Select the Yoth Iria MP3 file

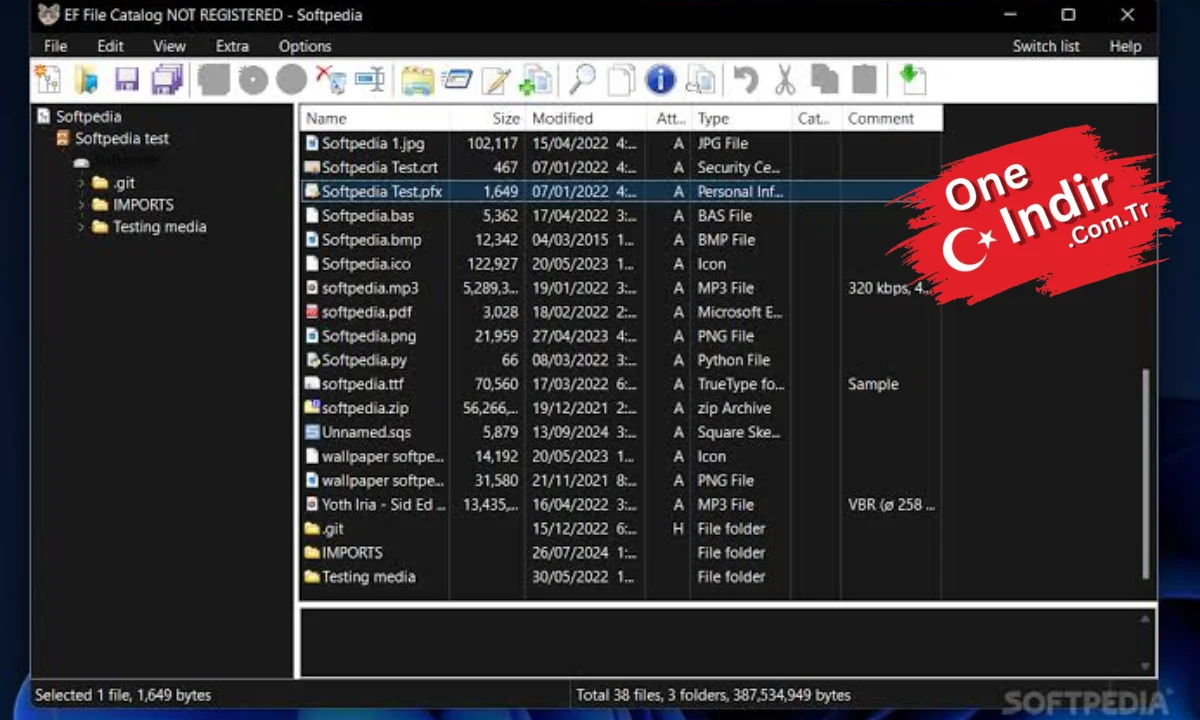[620, 505]
